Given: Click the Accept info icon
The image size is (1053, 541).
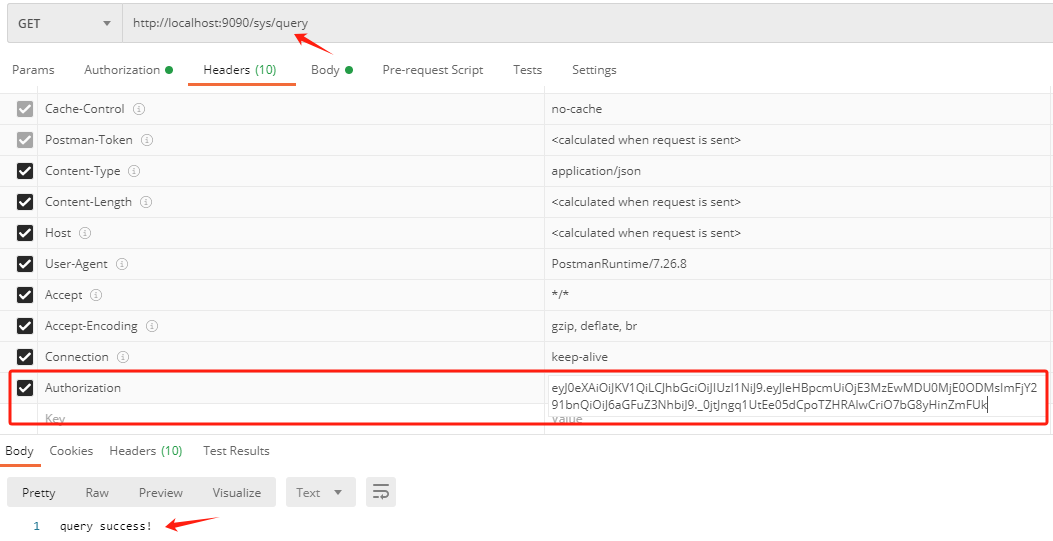Looking at the screenshot, I should pos(96,295).
